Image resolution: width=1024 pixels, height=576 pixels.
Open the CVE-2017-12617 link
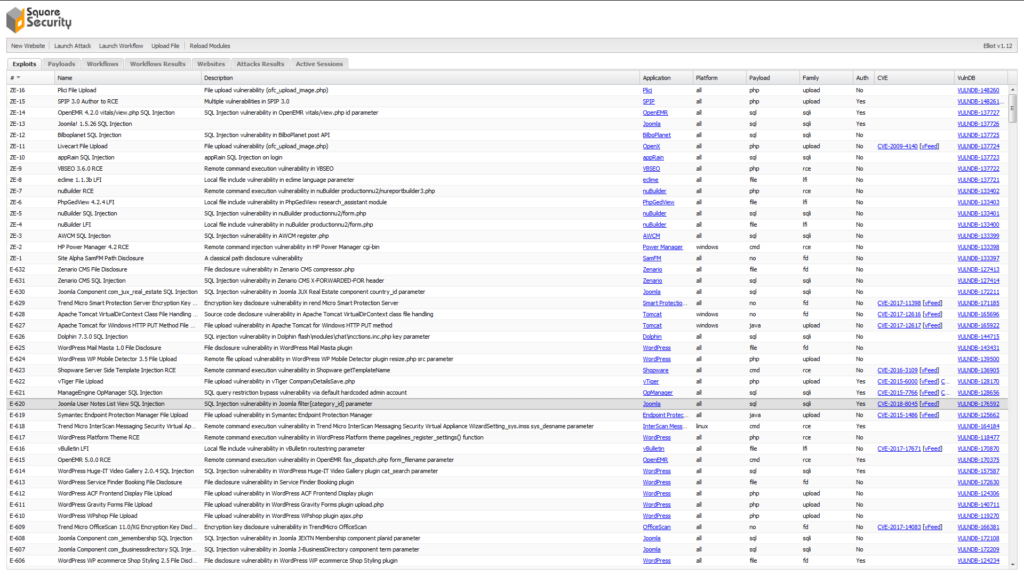[x=899, y=325]
